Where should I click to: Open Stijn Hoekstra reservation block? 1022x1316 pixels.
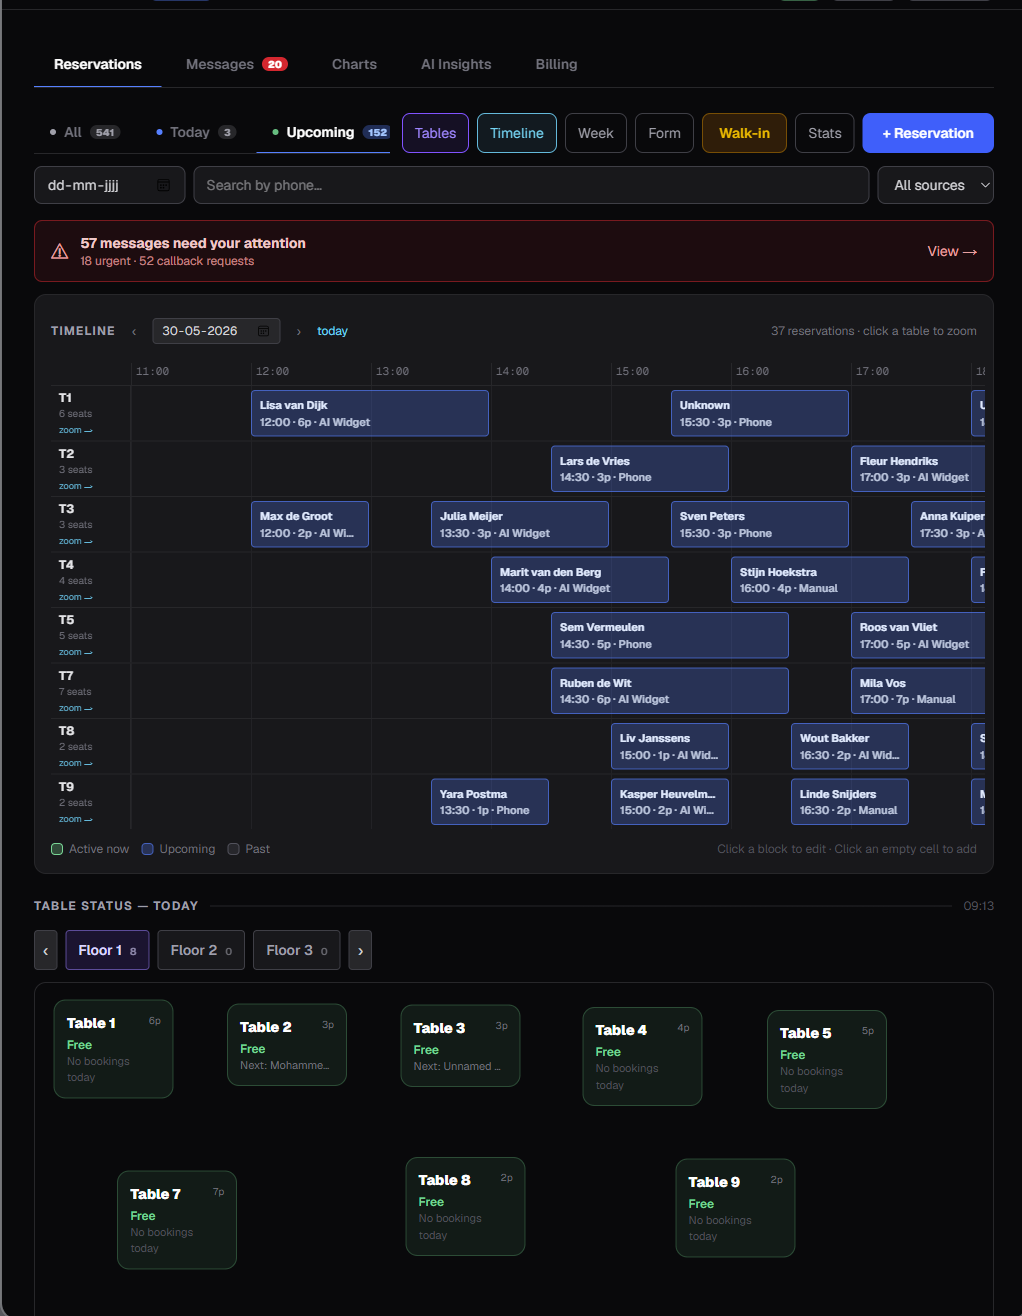click(820, 580)
